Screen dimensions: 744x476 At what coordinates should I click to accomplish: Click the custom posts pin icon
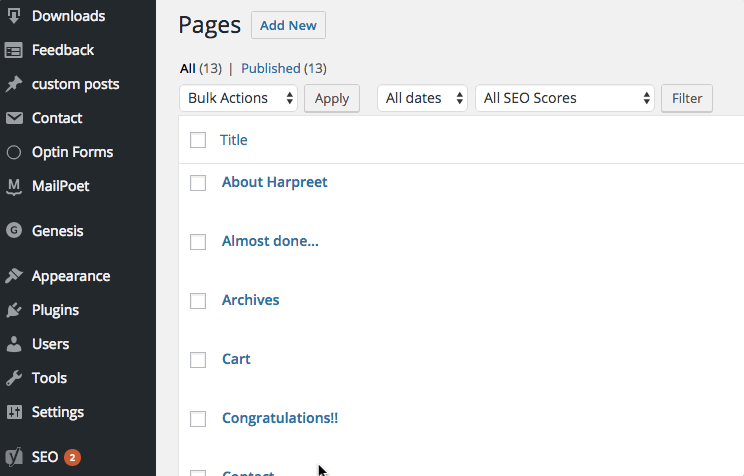14,84
